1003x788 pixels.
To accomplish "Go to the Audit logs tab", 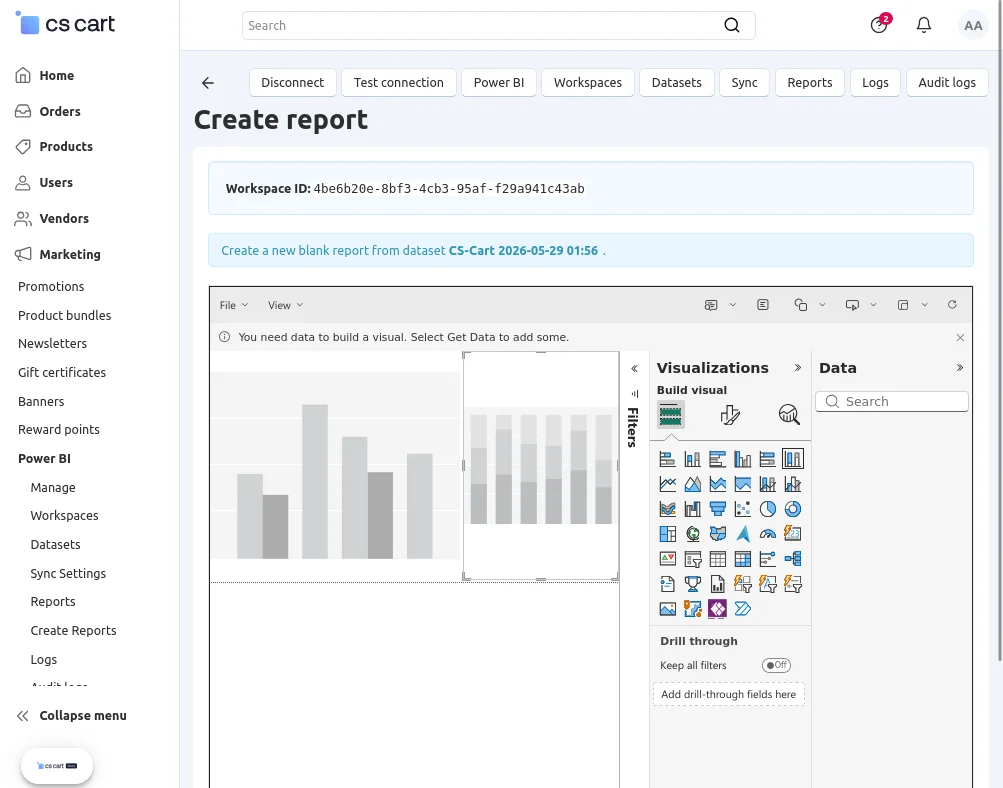I will 947,83.
